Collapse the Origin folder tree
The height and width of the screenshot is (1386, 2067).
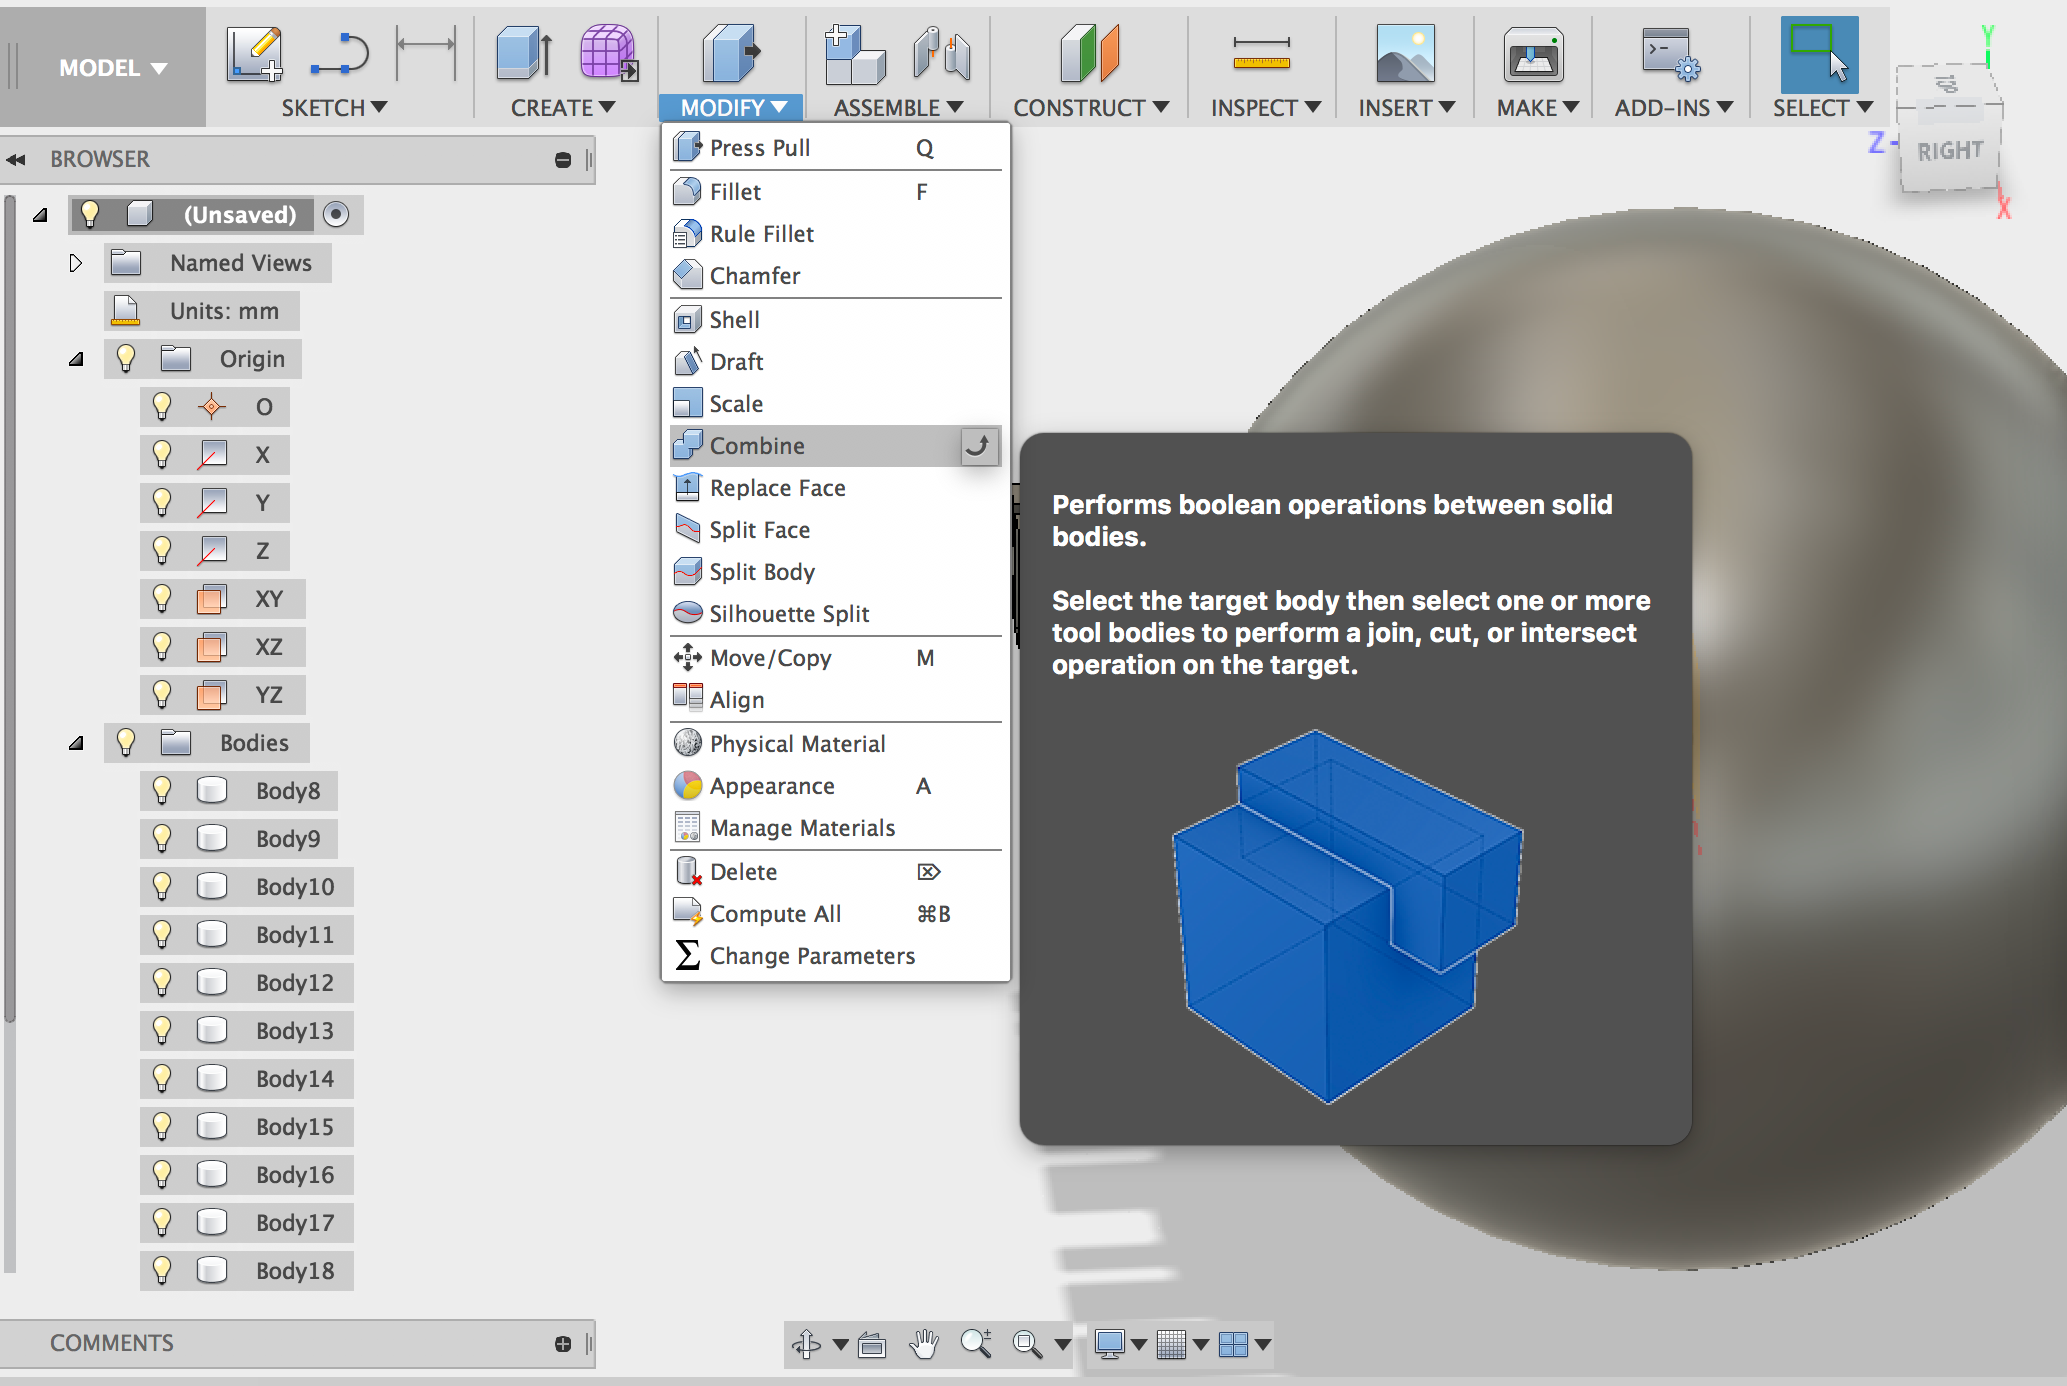[76, 359]
